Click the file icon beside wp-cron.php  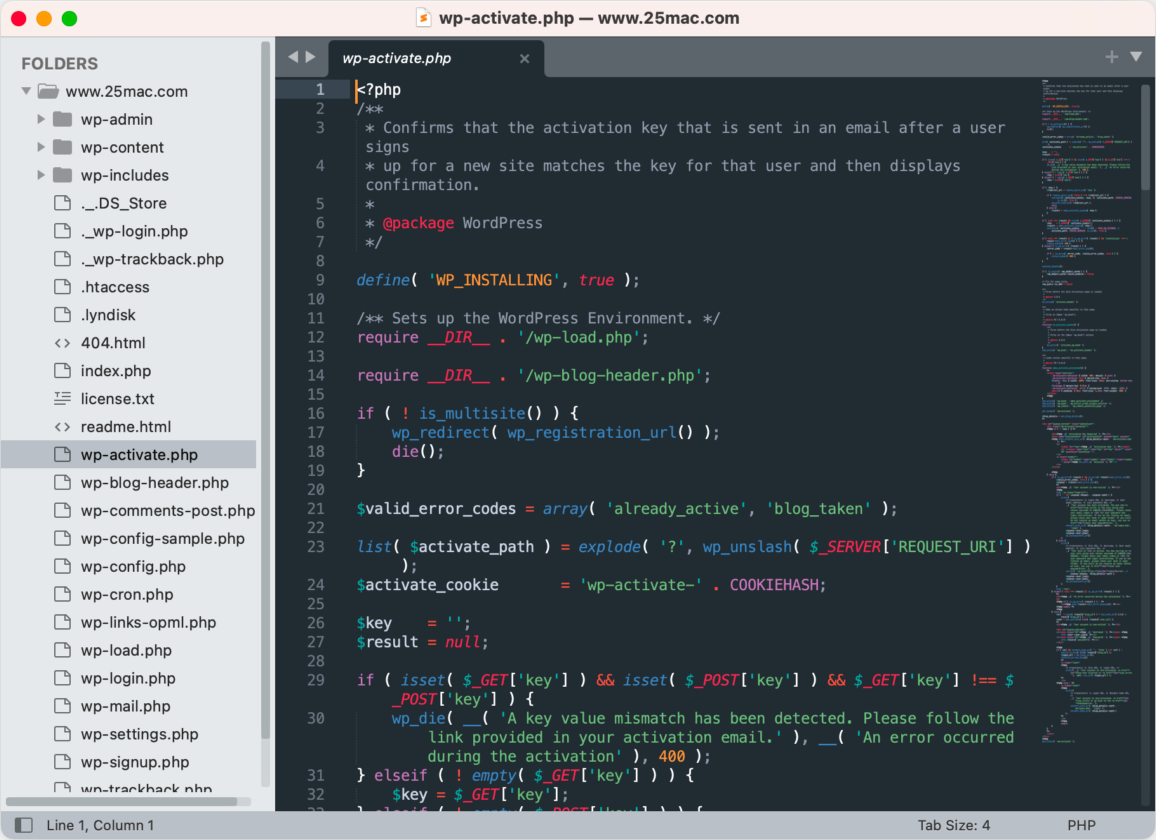pos(63,594)
